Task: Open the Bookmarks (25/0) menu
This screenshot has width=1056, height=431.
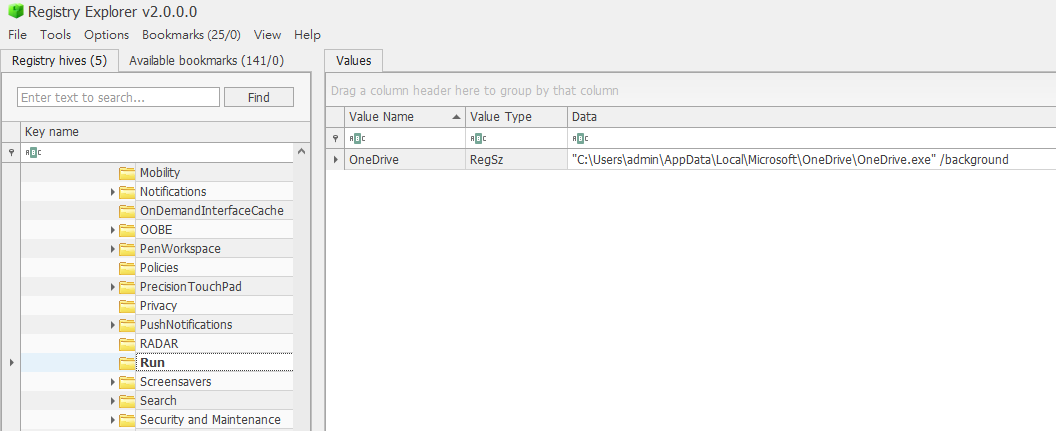Action: 191,34
